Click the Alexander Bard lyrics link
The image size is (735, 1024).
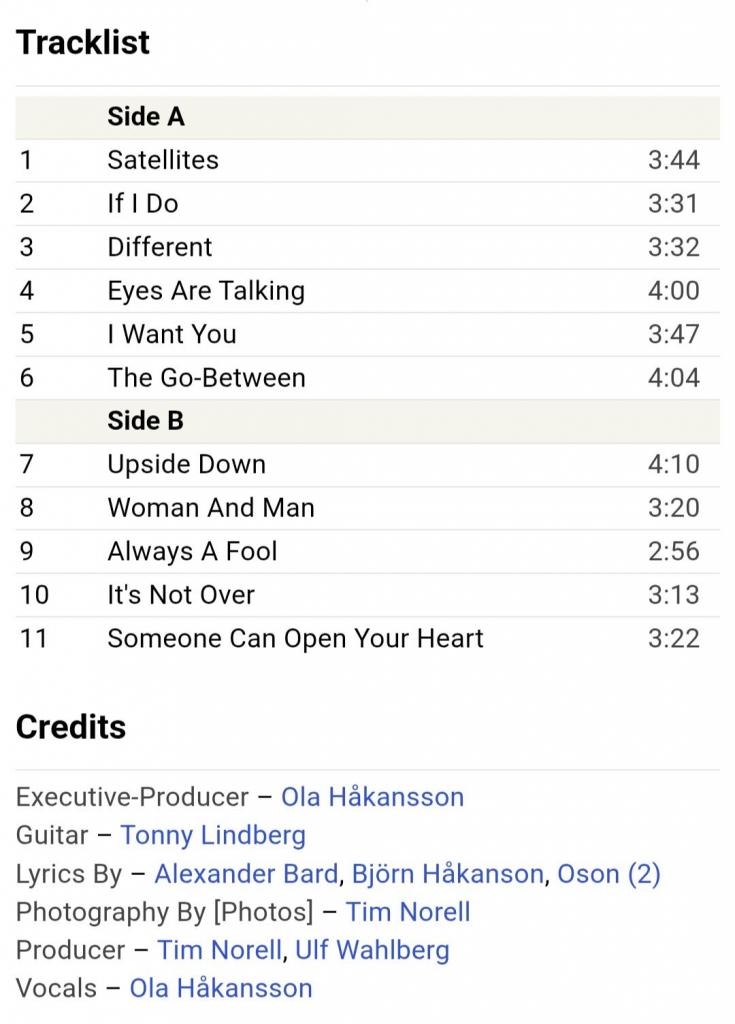[245, 874]
